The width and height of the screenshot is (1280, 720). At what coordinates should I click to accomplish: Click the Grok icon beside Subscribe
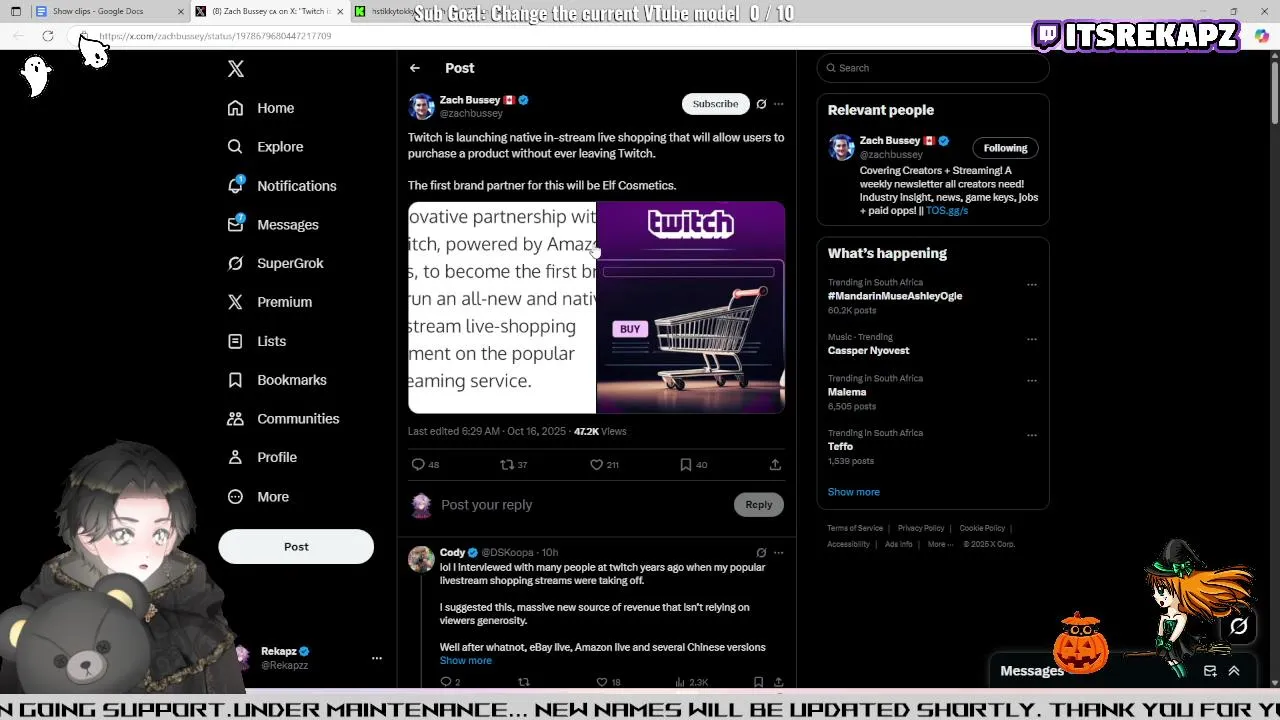[761, 104]
